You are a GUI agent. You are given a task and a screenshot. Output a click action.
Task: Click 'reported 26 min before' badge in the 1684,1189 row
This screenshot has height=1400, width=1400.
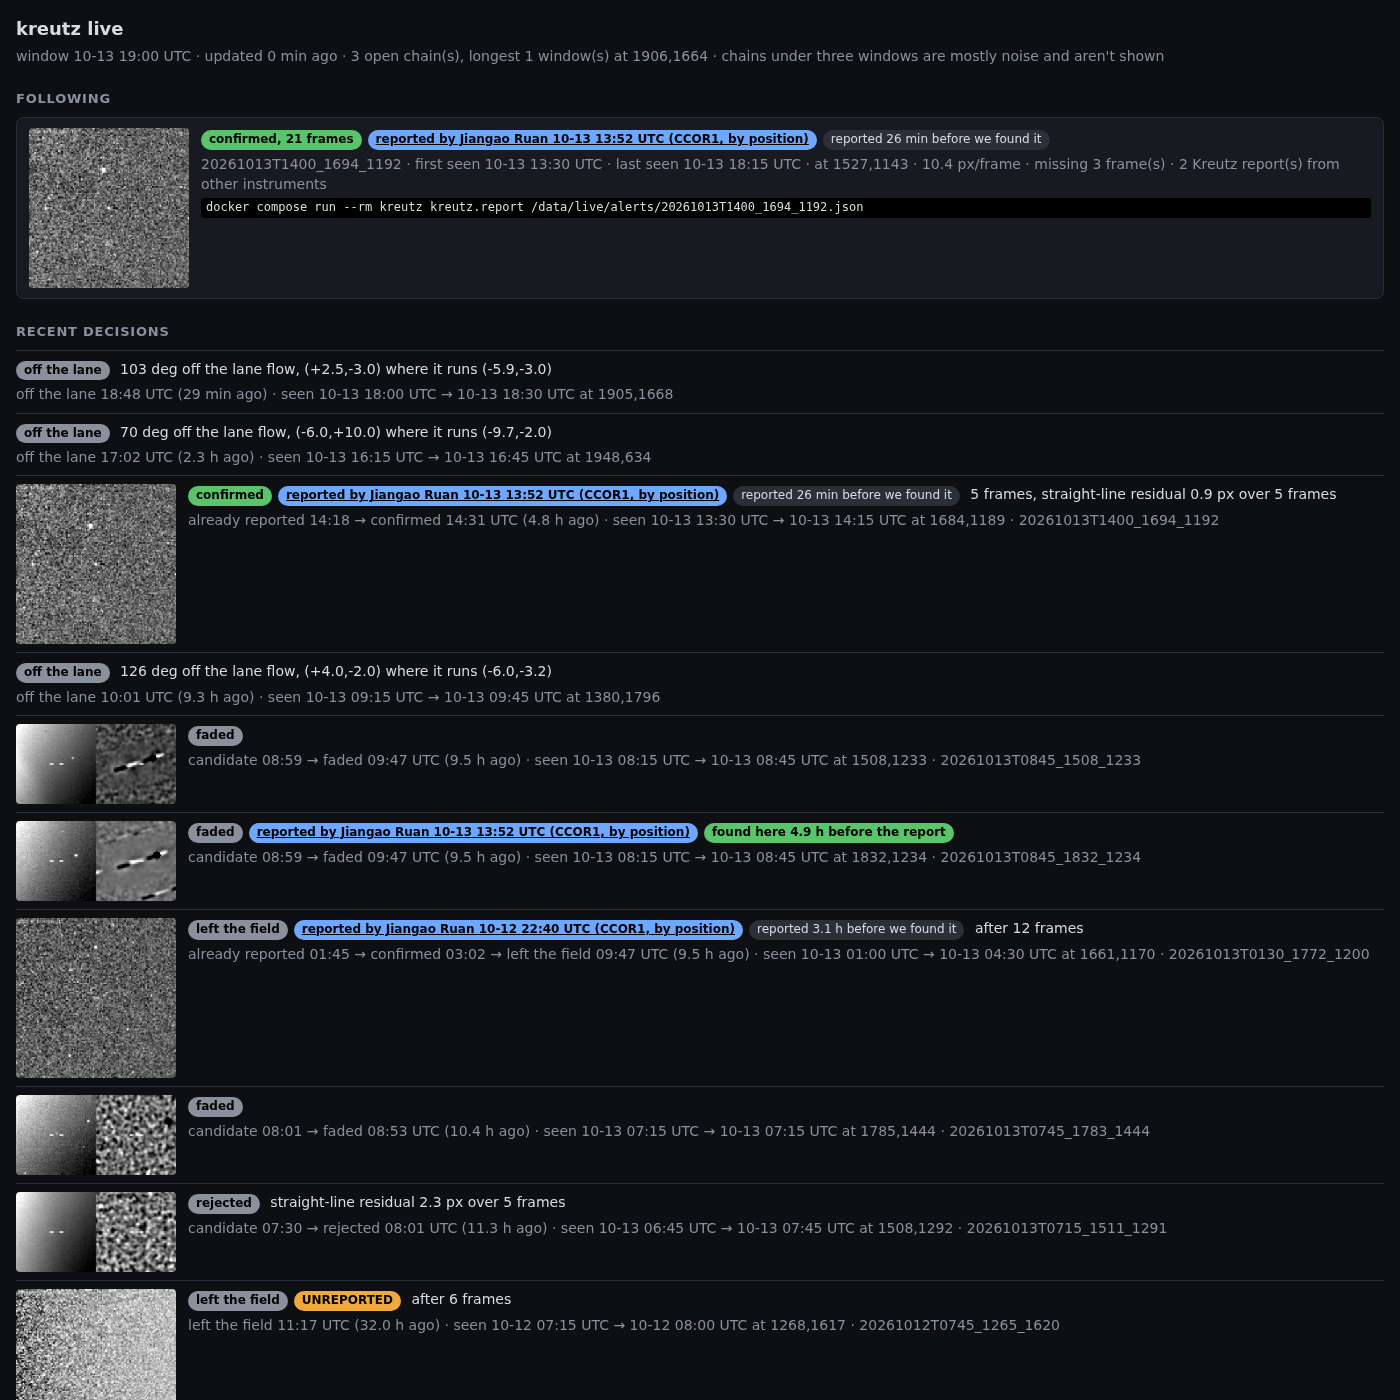tap(847, 495)
